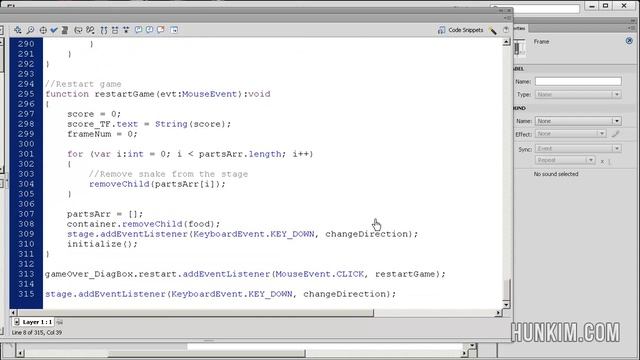640x360 pixels.
Task: Click Collapse selection icon
Action: point(115,30)
